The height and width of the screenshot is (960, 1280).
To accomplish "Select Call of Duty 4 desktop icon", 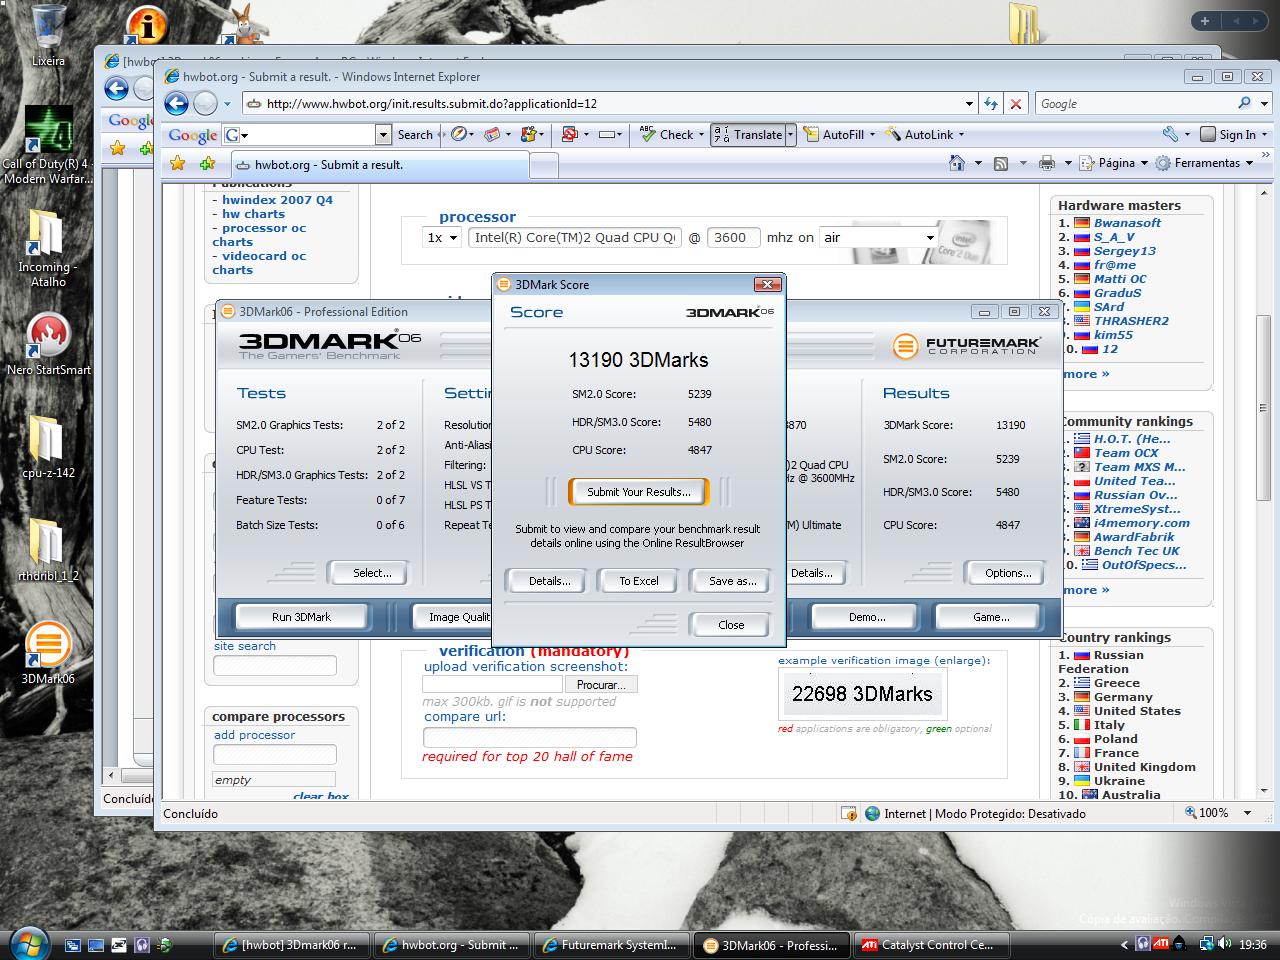I will [47, 146].
